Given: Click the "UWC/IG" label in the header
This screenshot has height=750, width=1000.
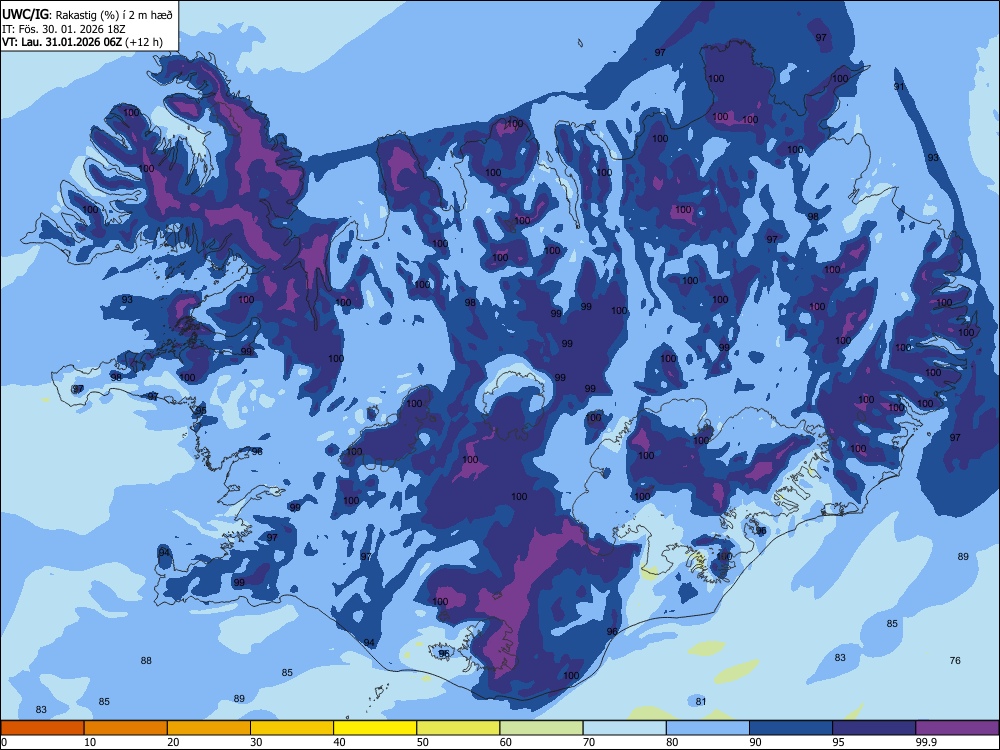Looking at the screenshot, I should click(25, 15).
